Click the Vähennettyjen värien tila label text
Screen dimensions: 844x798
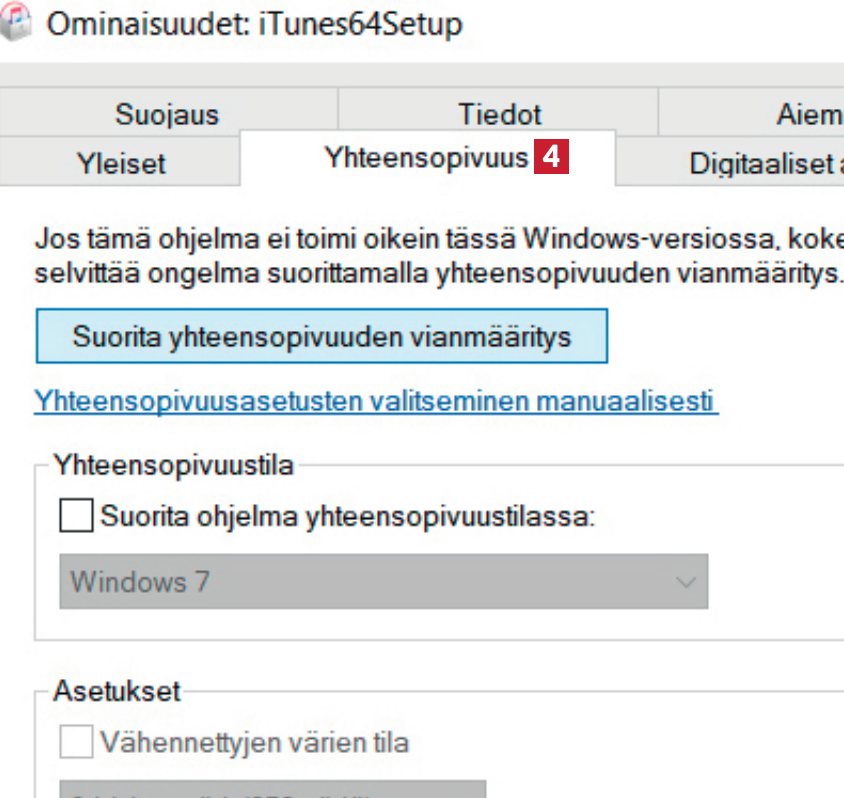(255, 743)
